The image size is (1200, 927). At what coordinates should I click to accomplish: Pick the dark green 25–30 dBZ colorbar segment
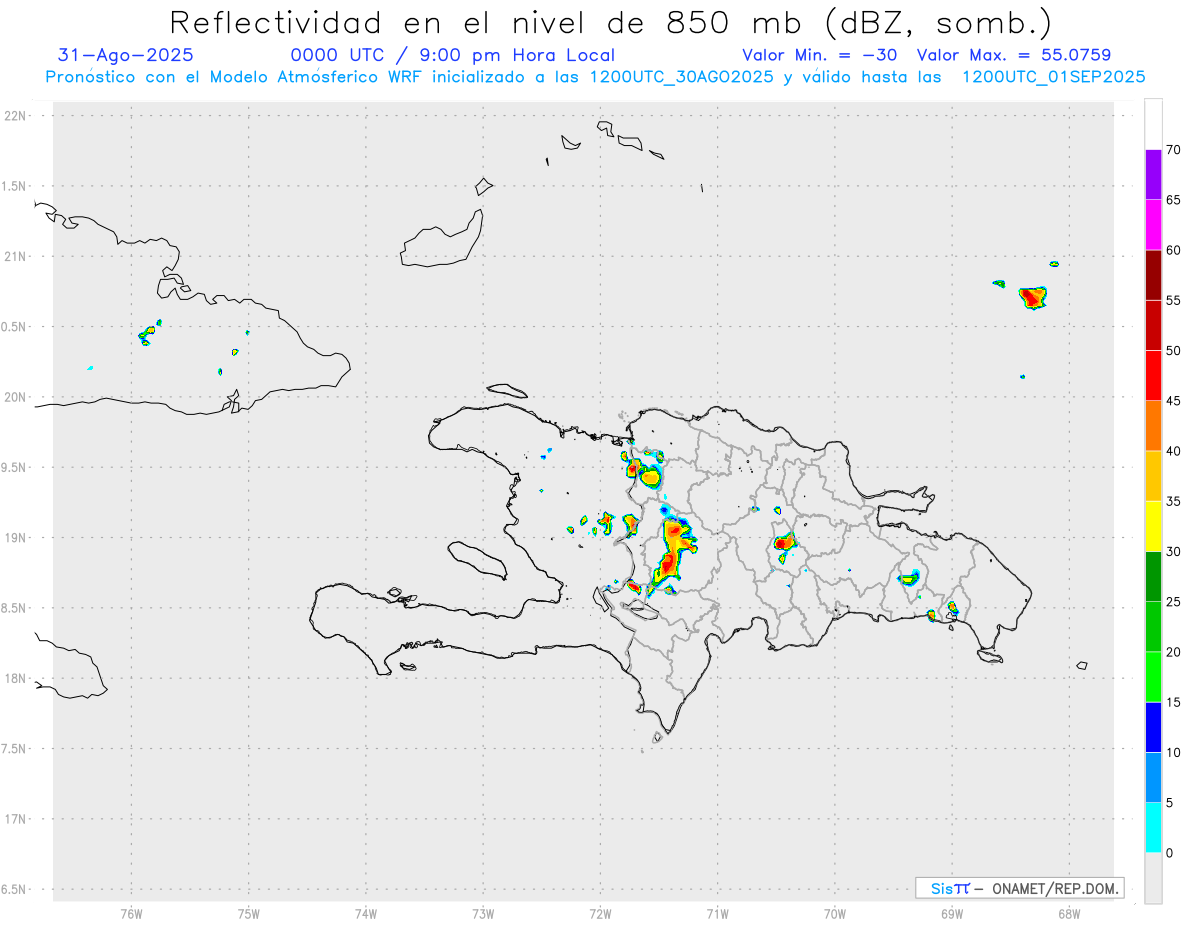1153,577
